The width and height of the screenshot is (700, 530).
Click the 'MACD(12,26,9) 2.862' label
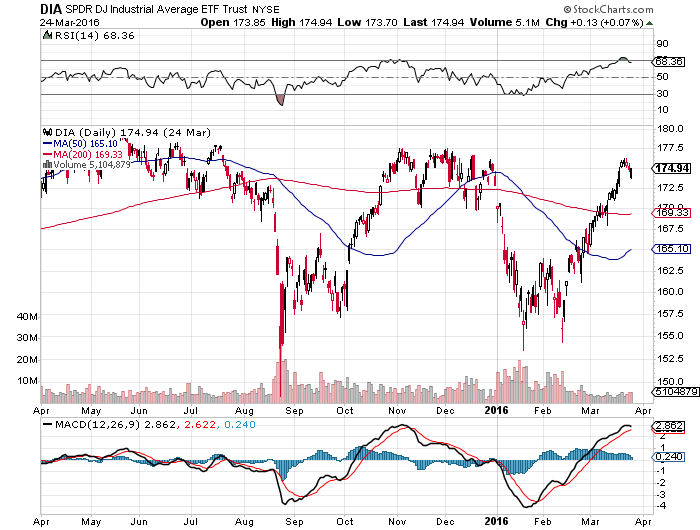point(116,424)
